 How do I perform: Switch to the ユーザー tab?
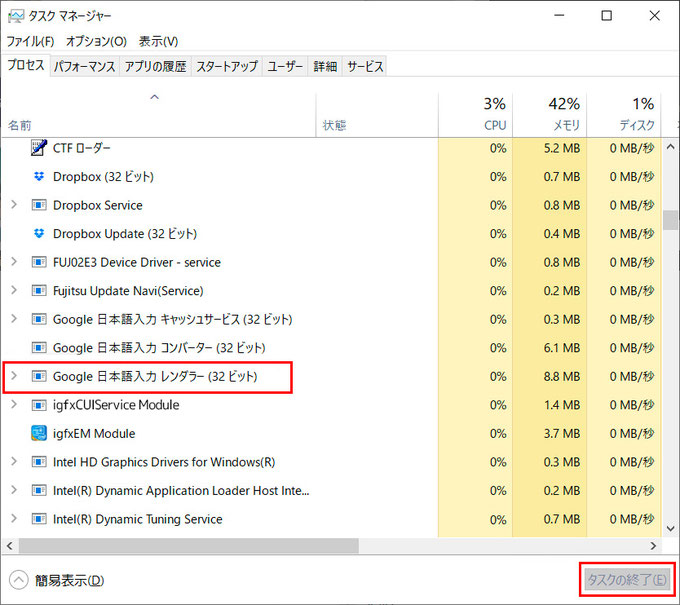coord(284,66)
